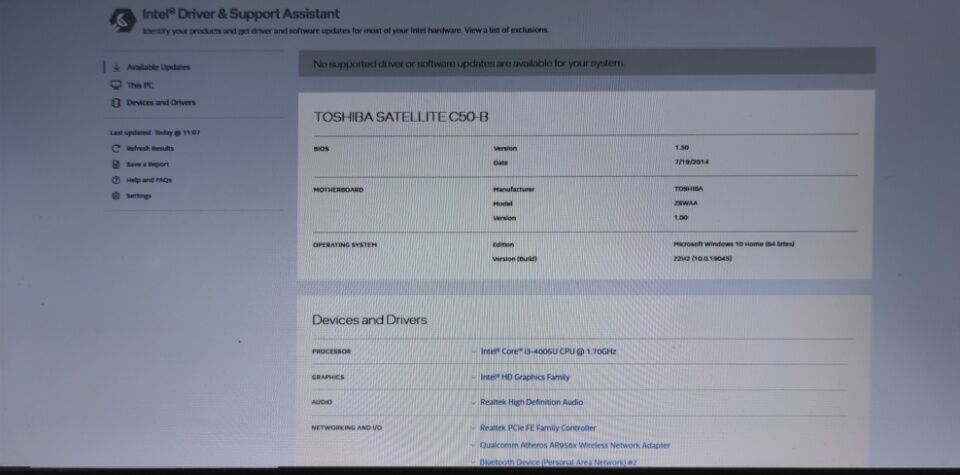Click Save a Report link
960x475 pixels.
[x=148, y=165]
